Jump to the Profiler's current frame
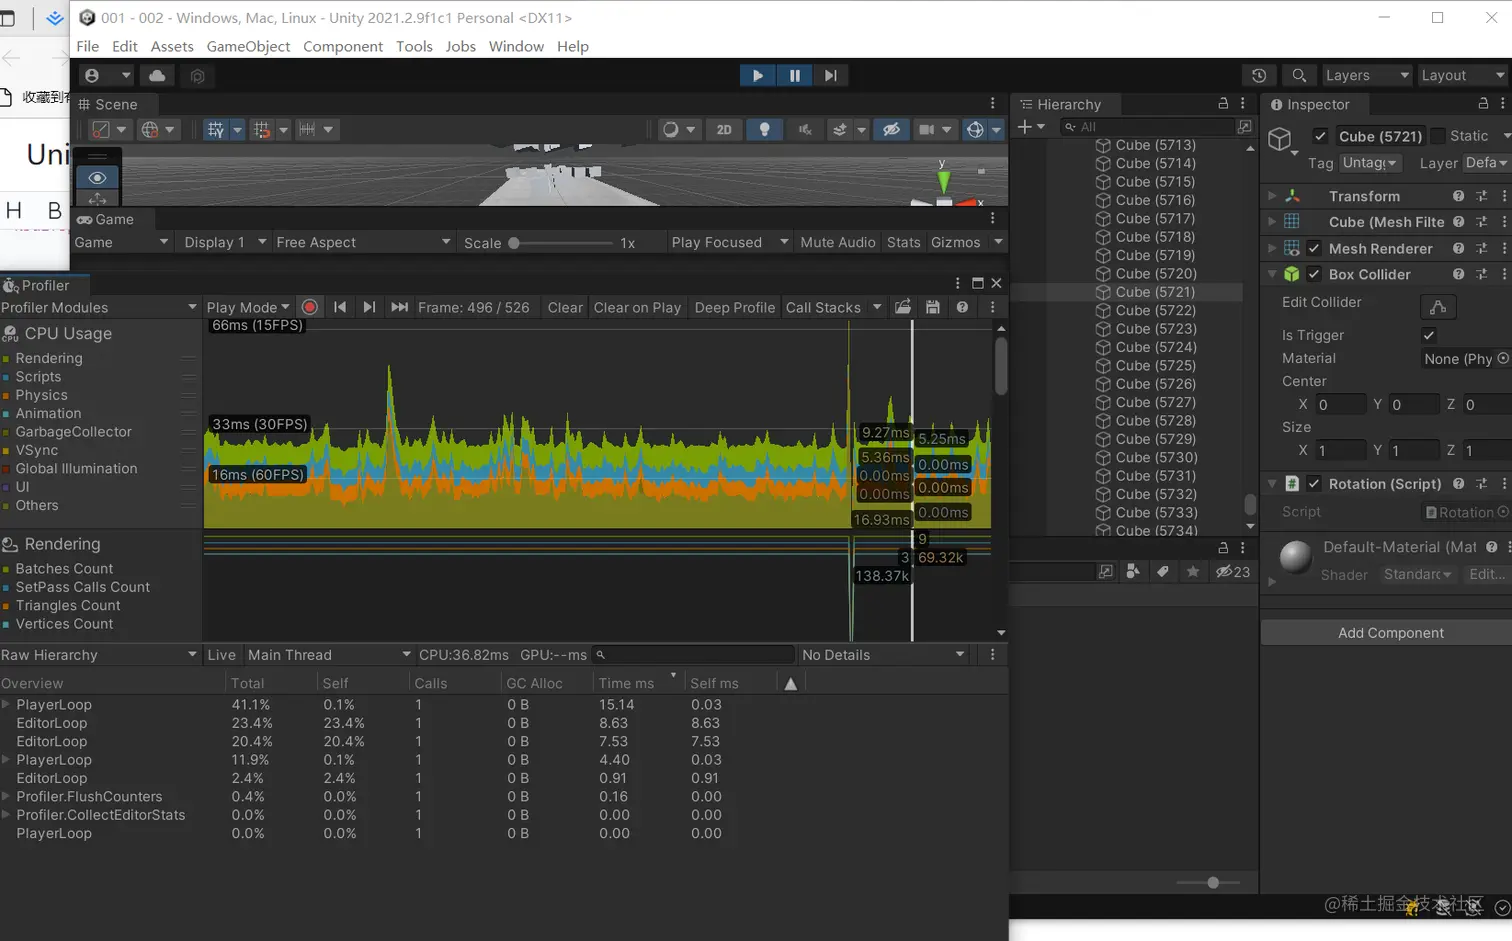This screenshot has width=1512, height=941. tap(399, 307)
